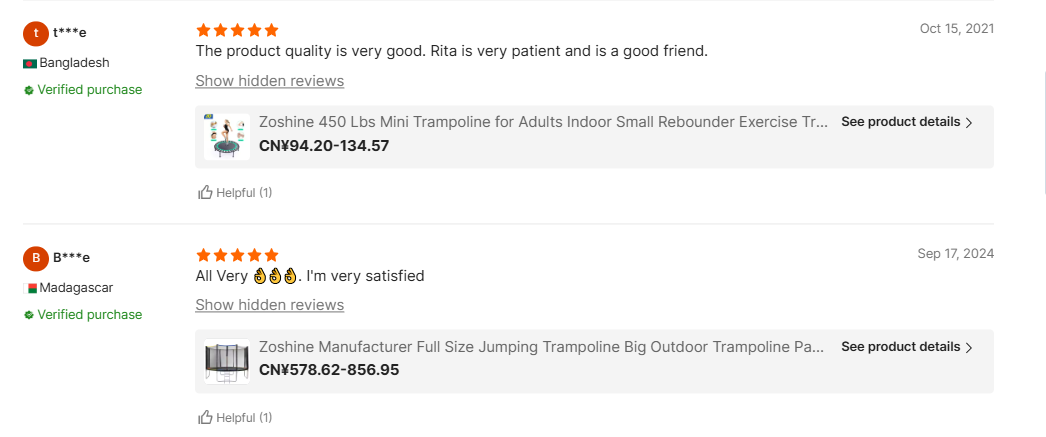Click thumbs-up icon on Bangladesh review

(x=205, y=192)
